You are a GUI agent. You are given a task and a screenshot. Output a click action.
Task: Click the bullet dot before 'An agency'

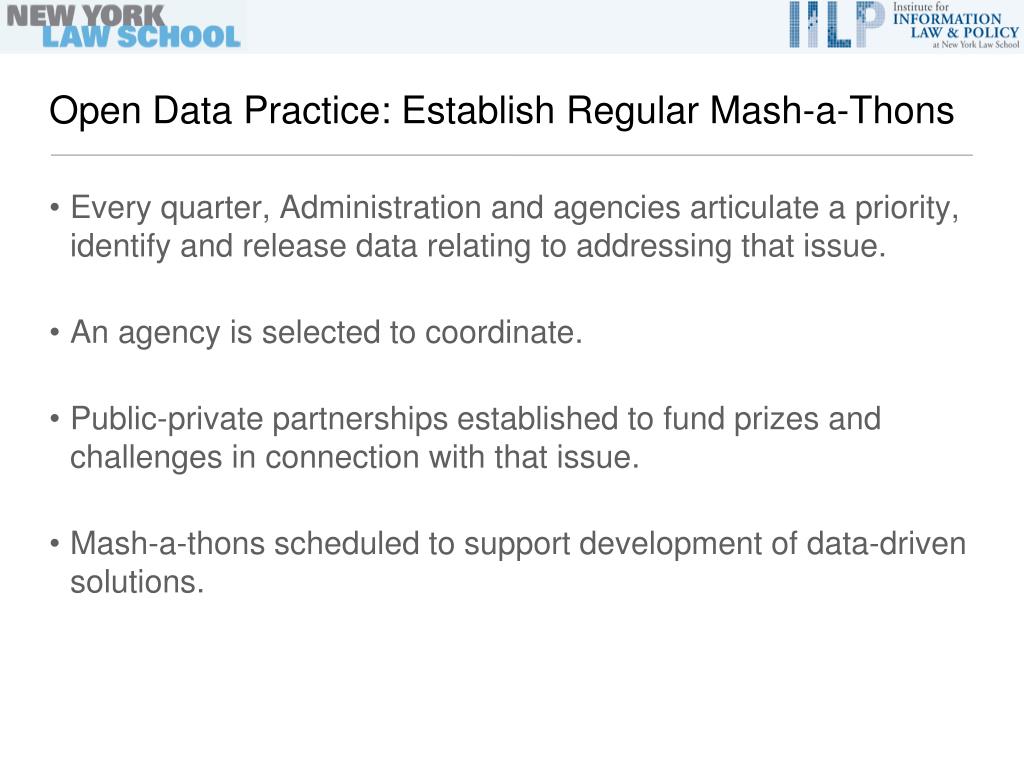click(x=55, y=333)
